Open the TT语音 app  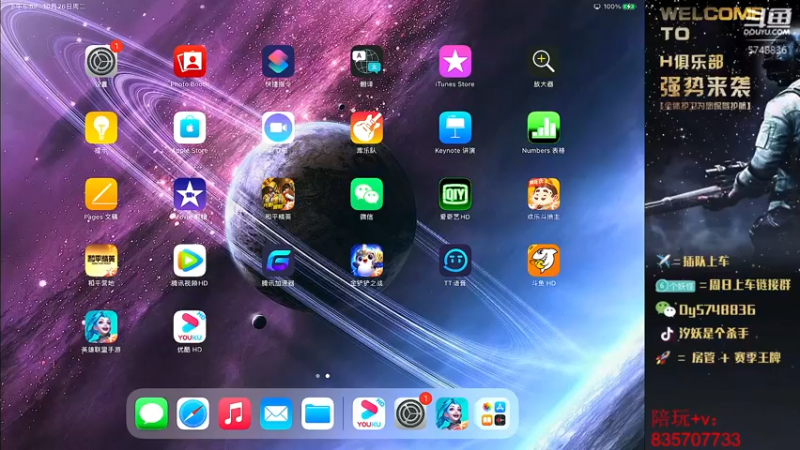[x=455, y=261]
